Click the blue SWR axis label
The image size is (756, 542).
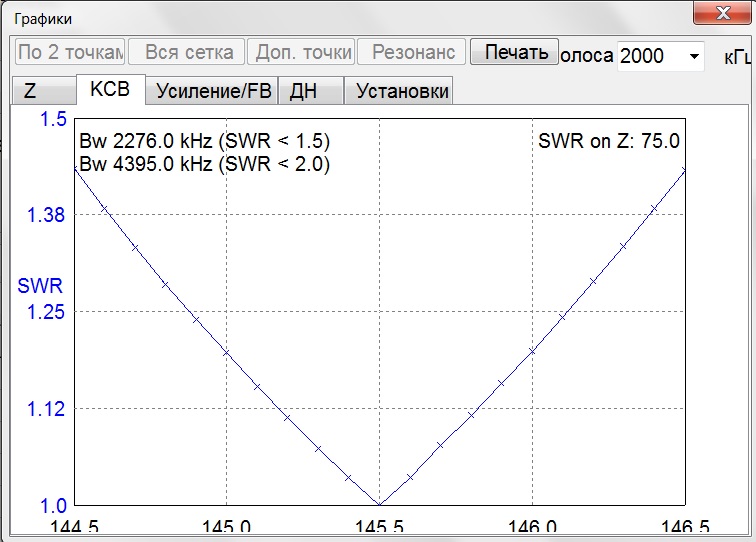(40, 287)
